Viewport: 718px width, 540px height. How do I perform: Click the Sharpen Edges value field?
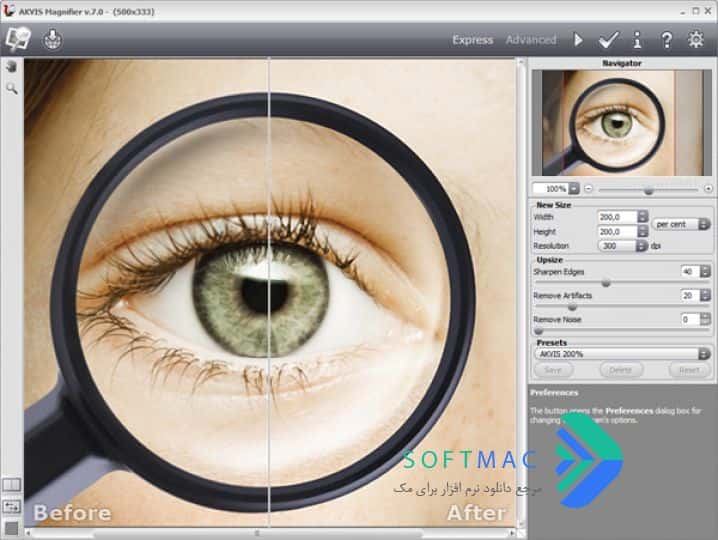click(x=690, y=272)
